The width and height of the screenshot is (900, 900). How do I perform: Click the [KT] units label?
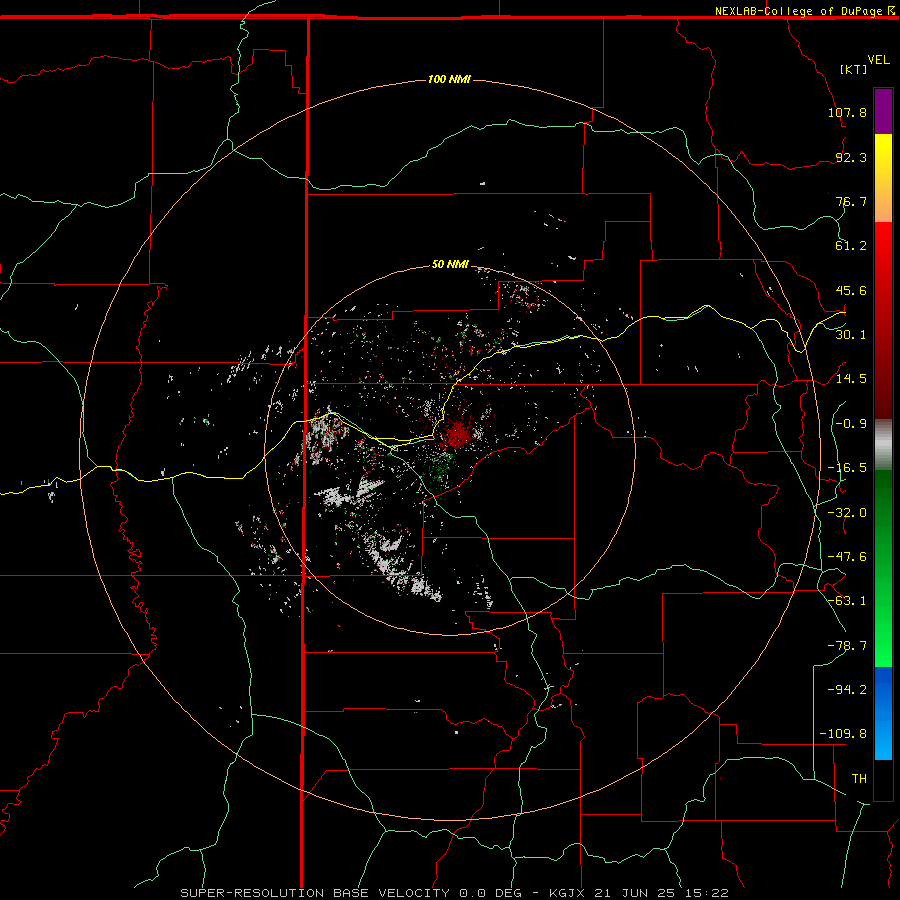(x=854, y=69)
